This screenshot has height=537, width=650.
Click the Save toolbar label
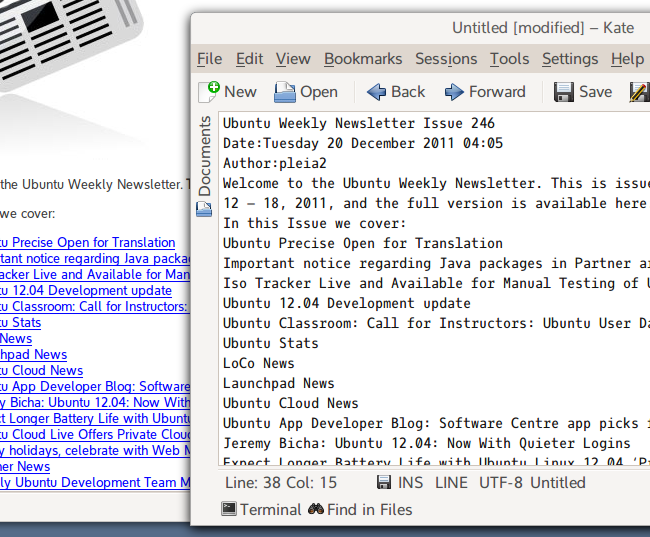click(595, 92)
